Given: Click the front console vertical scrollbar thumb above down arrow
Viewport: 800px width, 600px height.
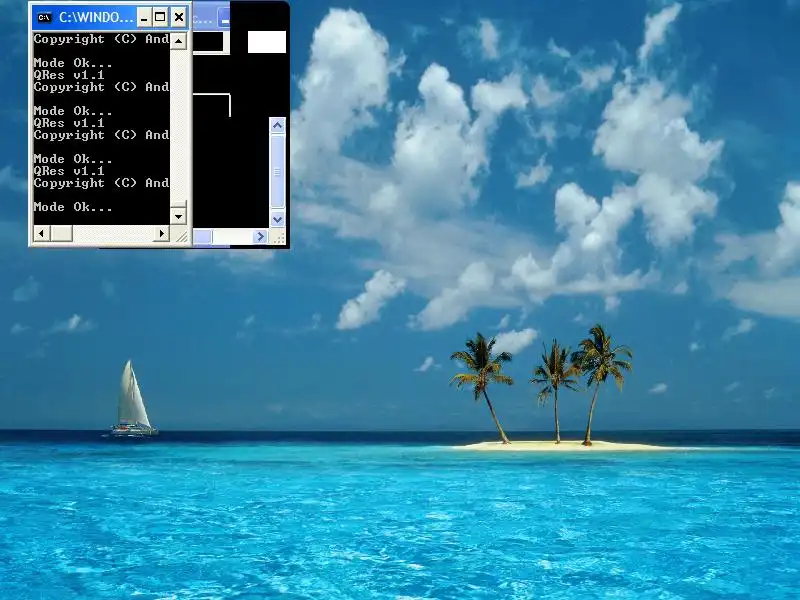Looking at the screenshot, I should pos(178,204).
